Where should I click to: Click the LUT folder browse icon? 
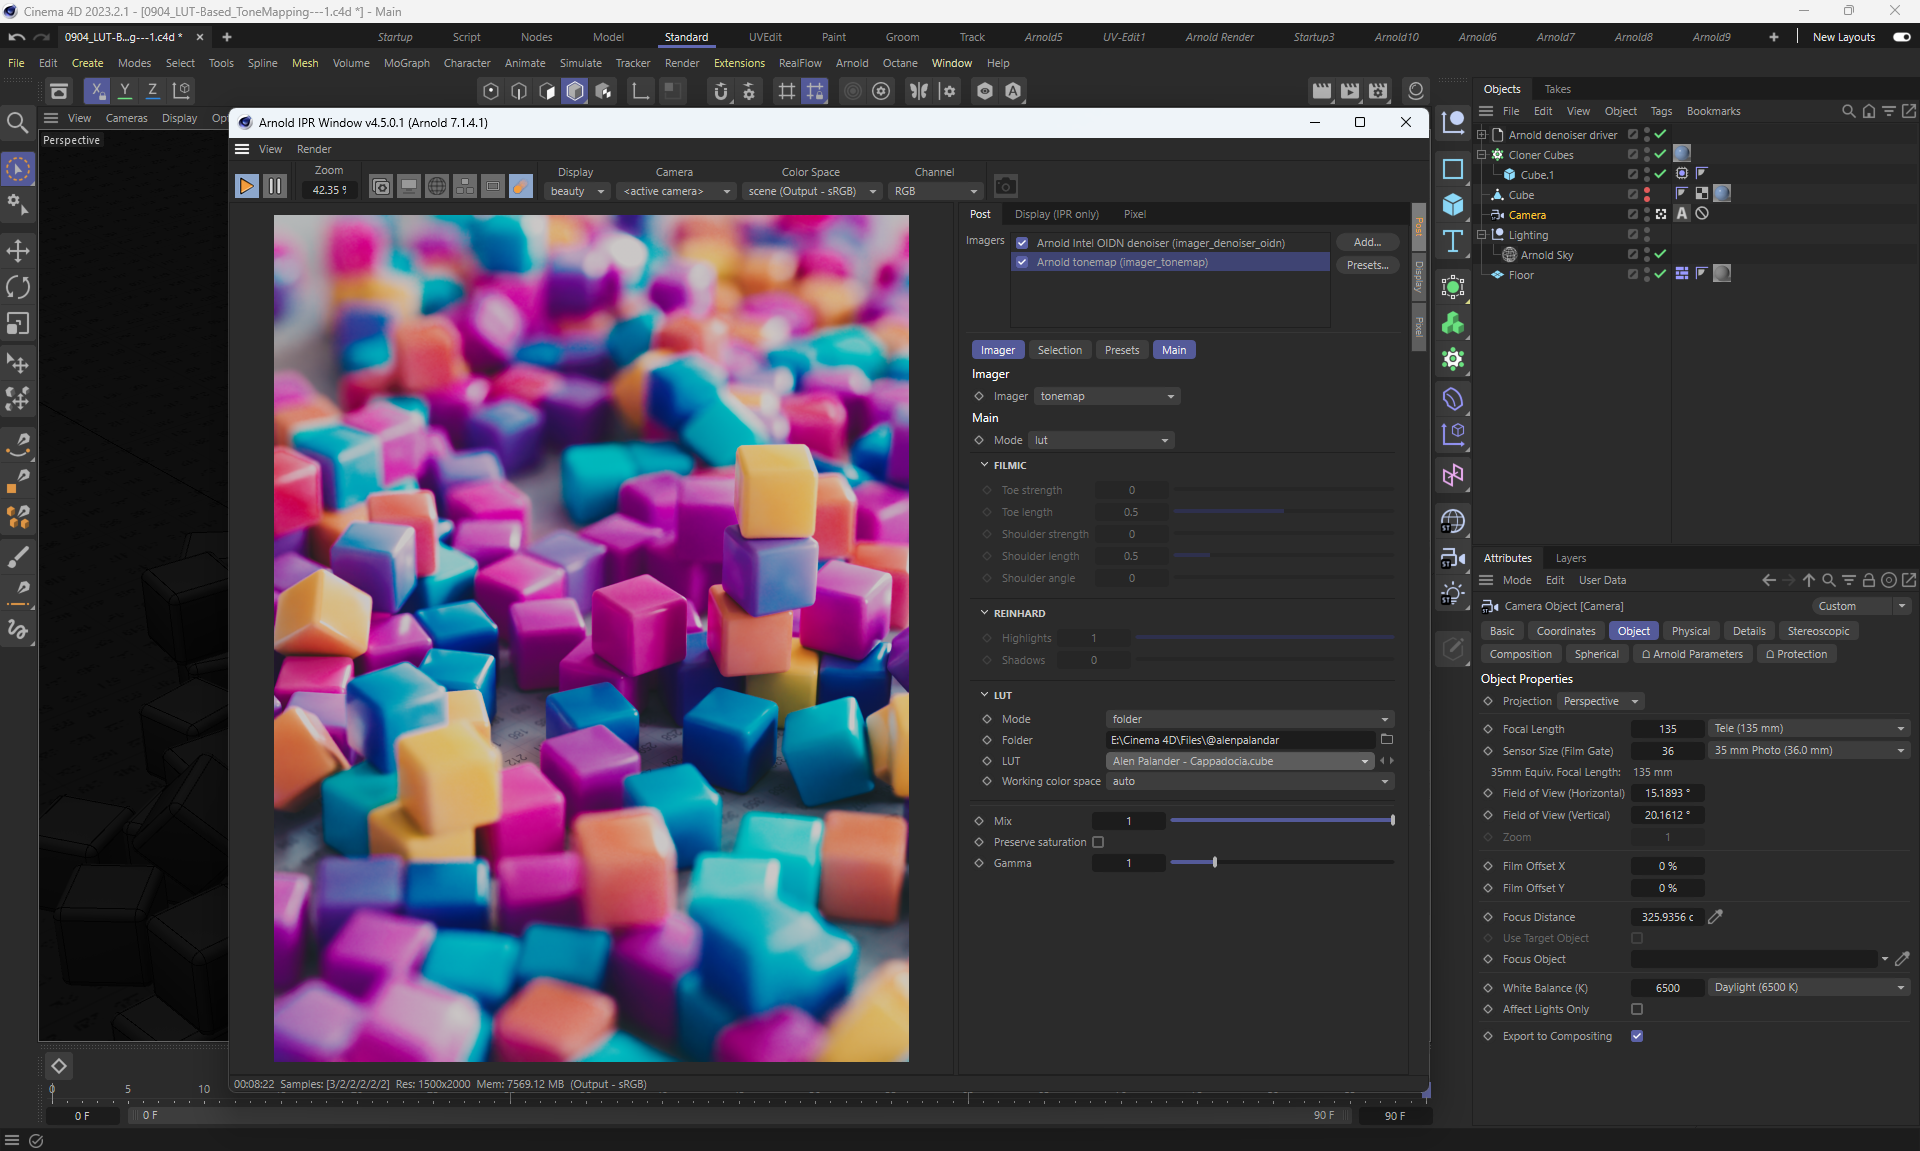pos(1386,740)
